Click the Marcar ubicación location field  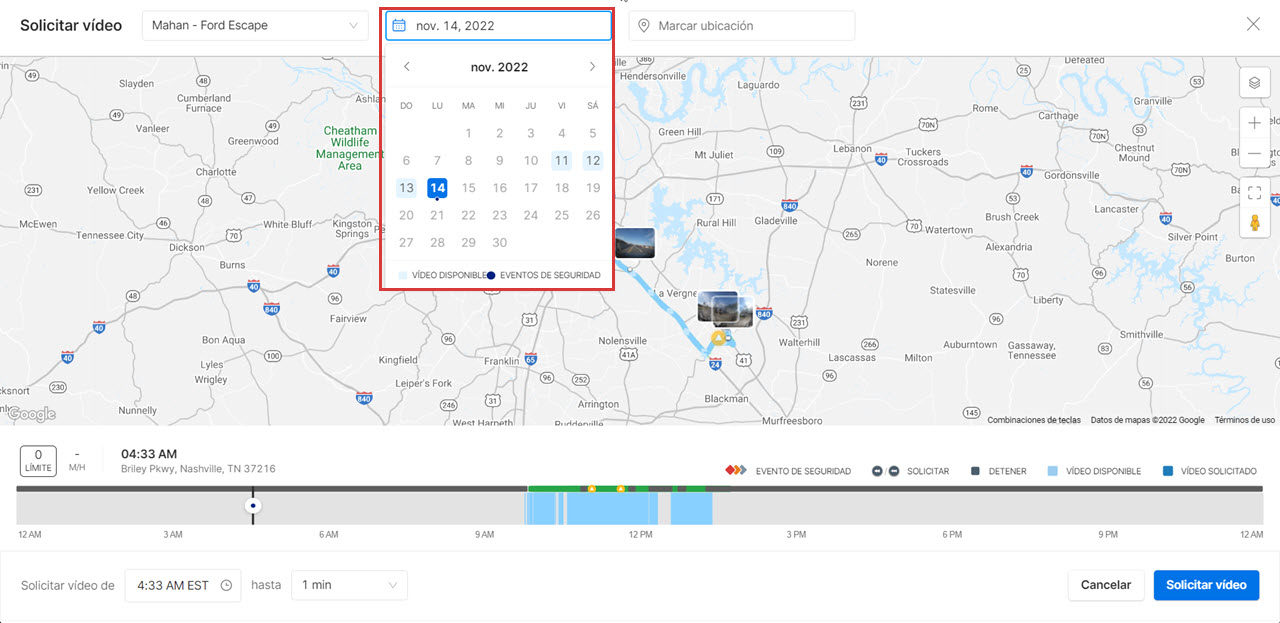click(x=741, y=26)
